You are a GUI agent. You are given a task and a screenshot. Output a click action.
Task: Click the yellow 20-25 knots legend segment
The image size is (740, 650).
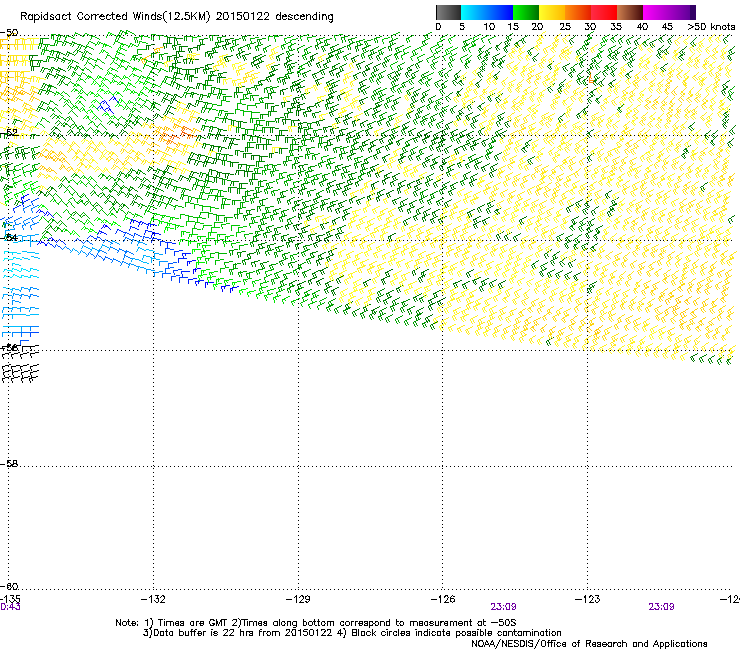tap(552, 12)
